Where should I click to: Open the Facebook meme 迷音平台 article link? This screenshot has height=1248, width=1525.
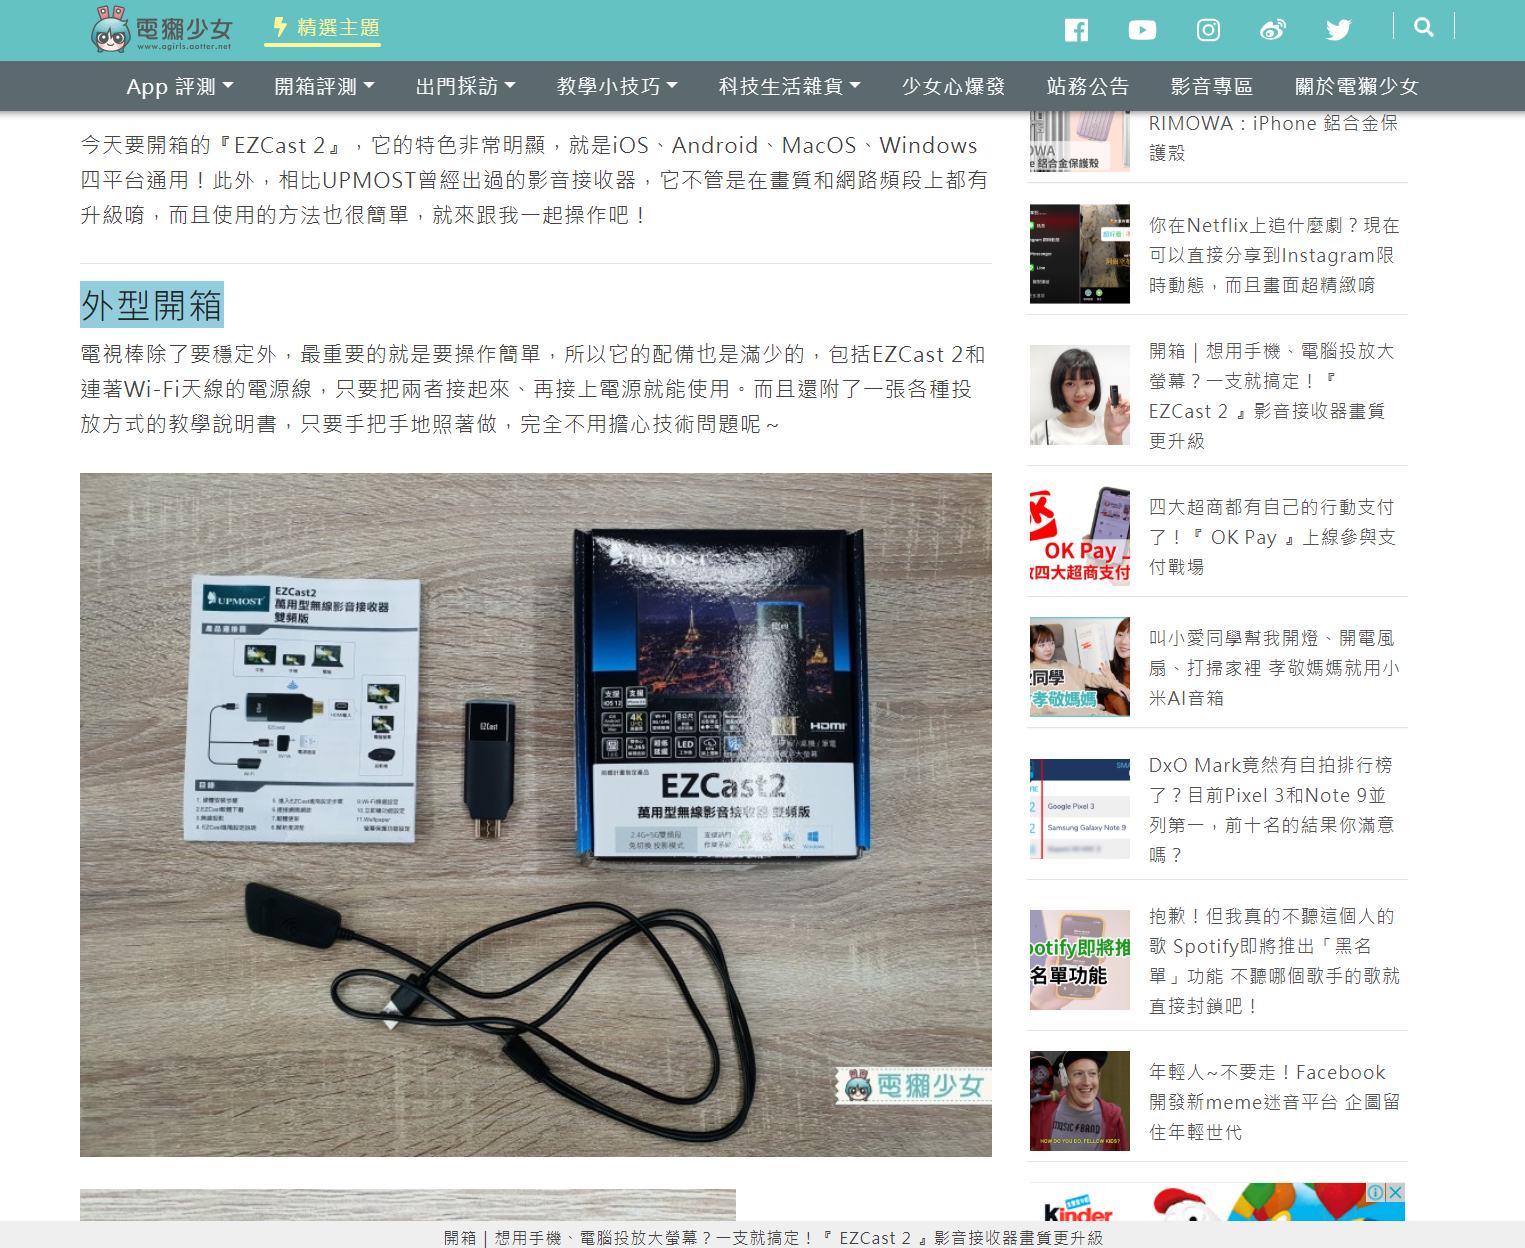click(x=1274, y=1102)
